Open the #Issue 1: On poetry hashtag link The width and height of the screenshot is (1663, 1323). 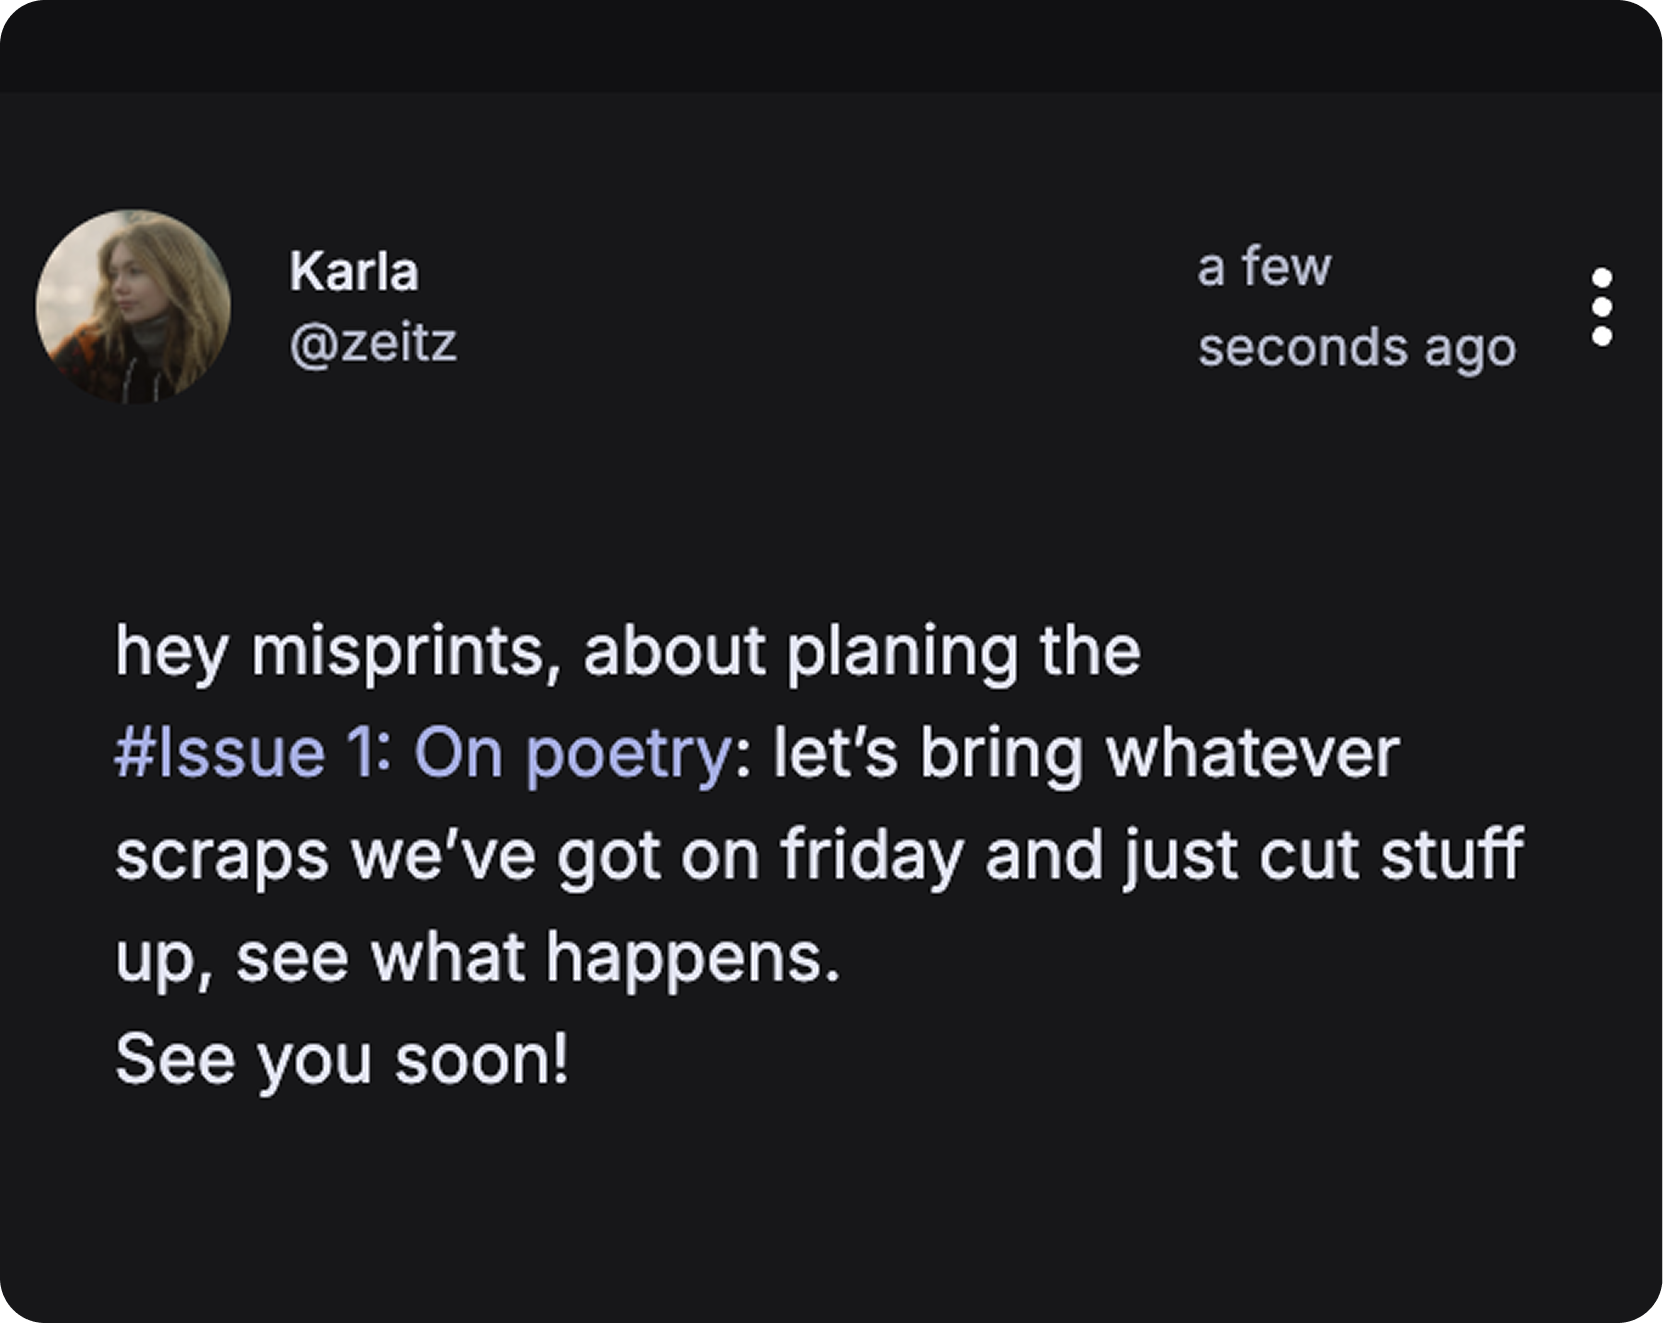pyautogui.click(x=423, y=753)
